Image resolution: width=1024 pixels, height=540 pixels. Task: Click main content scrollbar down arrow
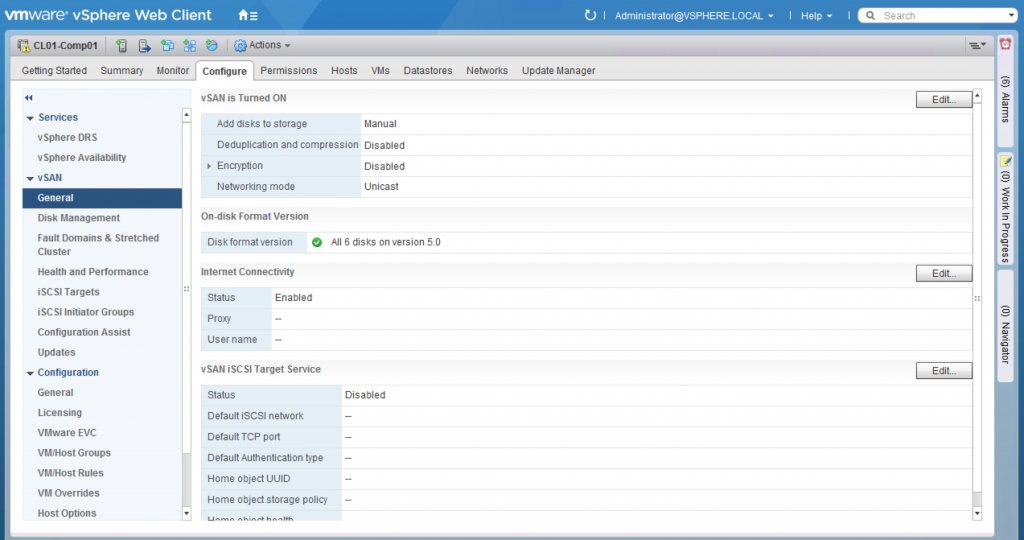coord(977,514)
